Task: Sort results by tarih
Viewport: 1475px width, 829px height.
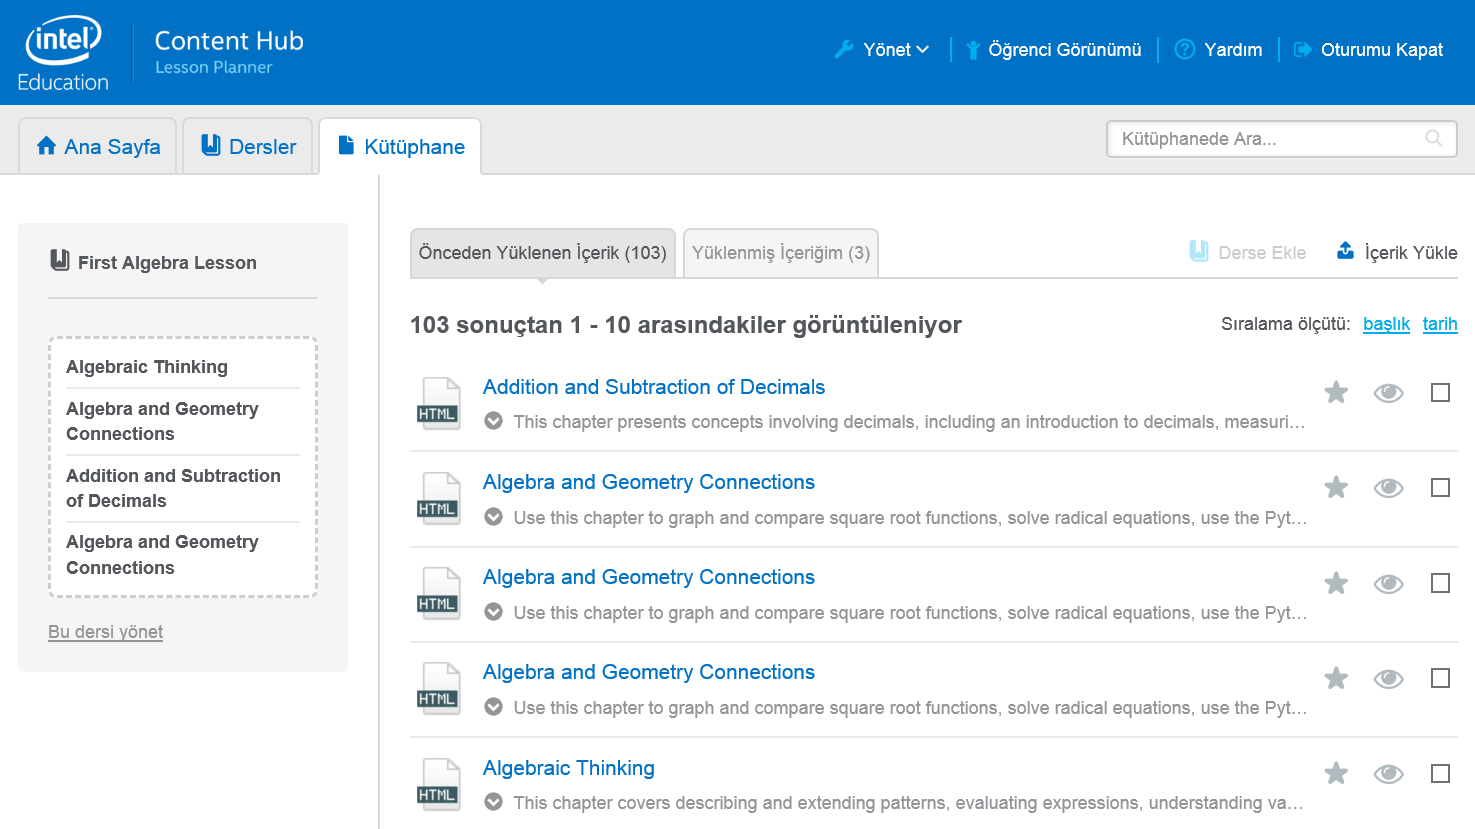Action: coord(1440,324)
